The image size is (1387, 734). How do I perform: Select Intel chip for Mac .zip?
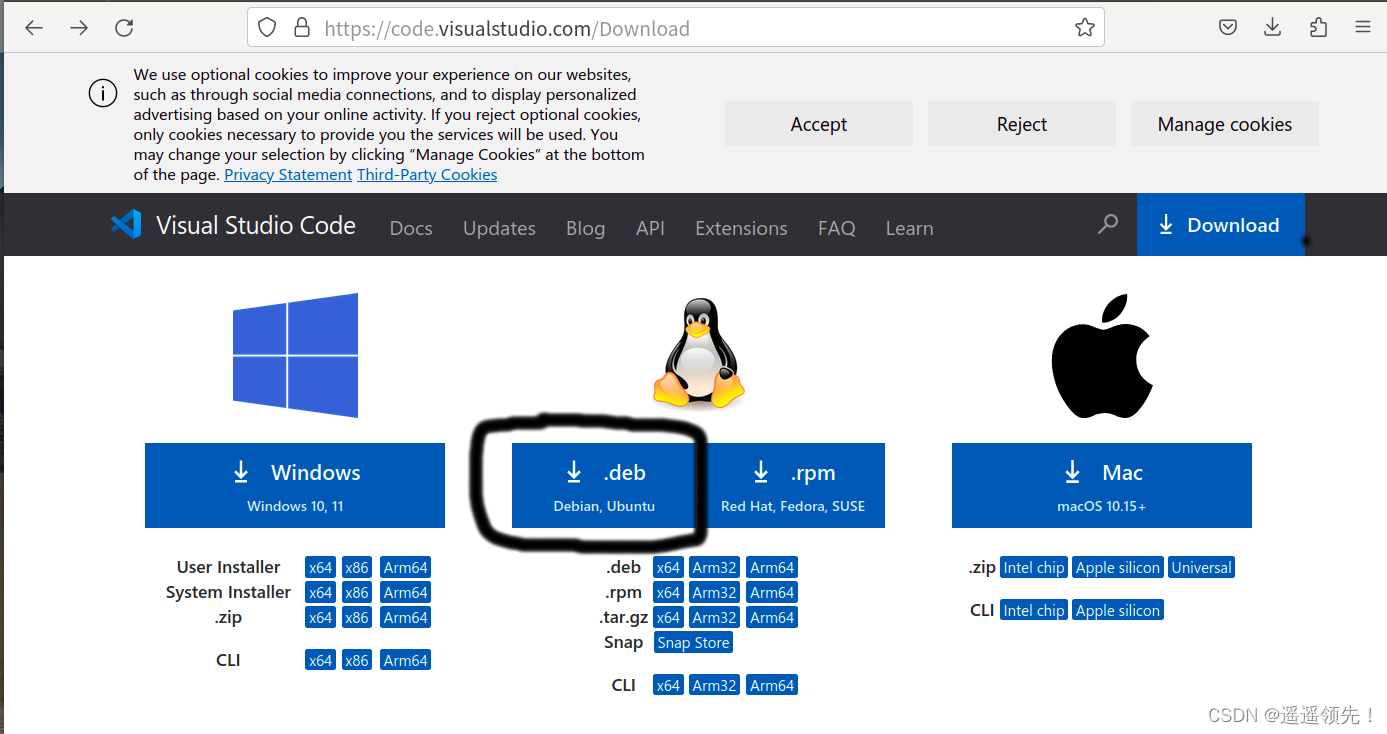point(1034,567)
